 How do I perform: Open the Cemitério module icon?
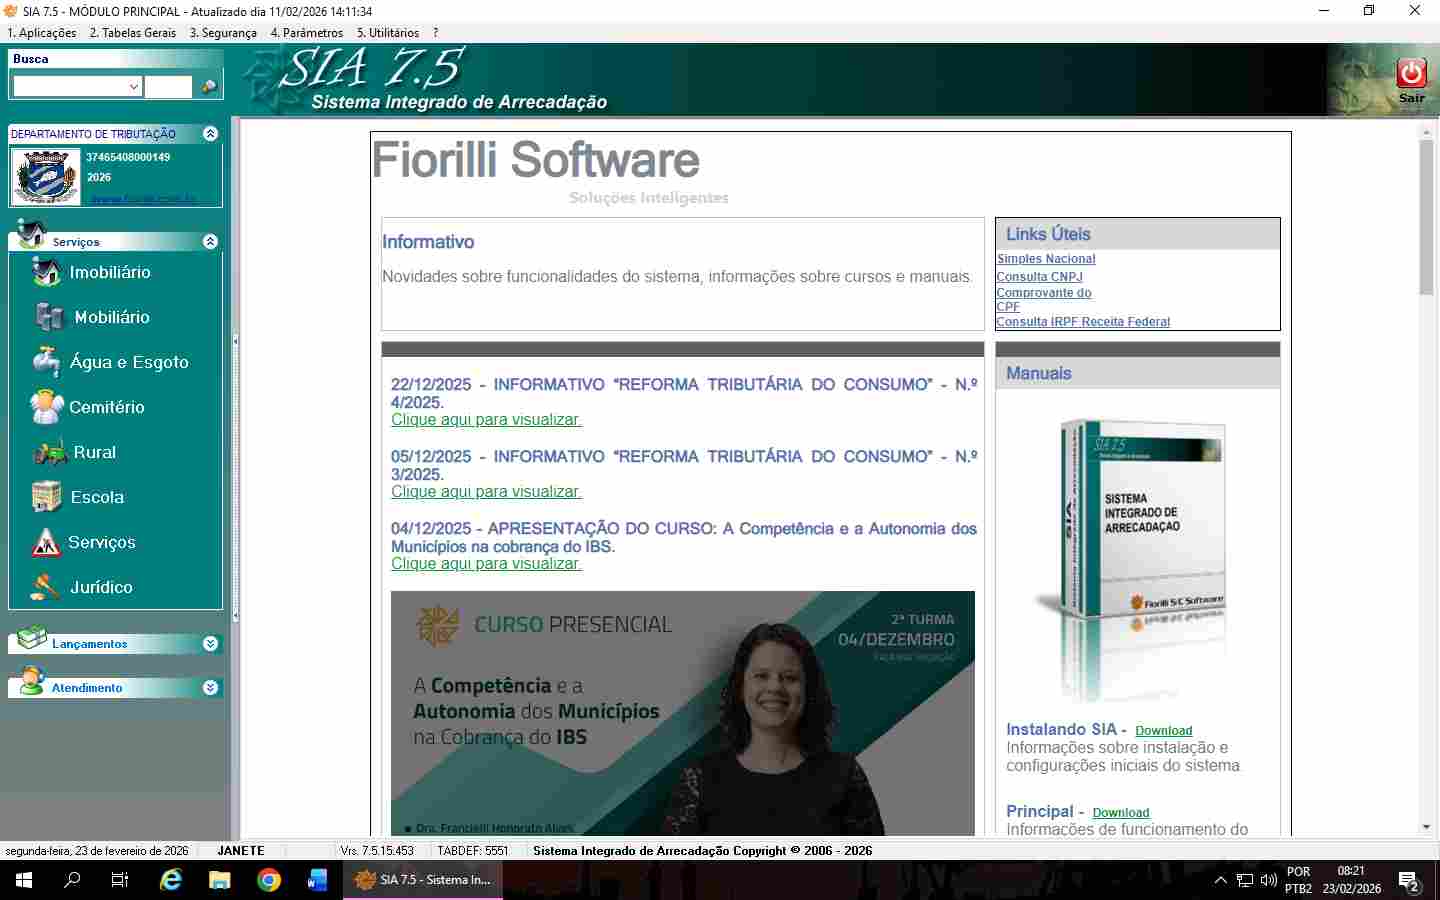point(46,407)
